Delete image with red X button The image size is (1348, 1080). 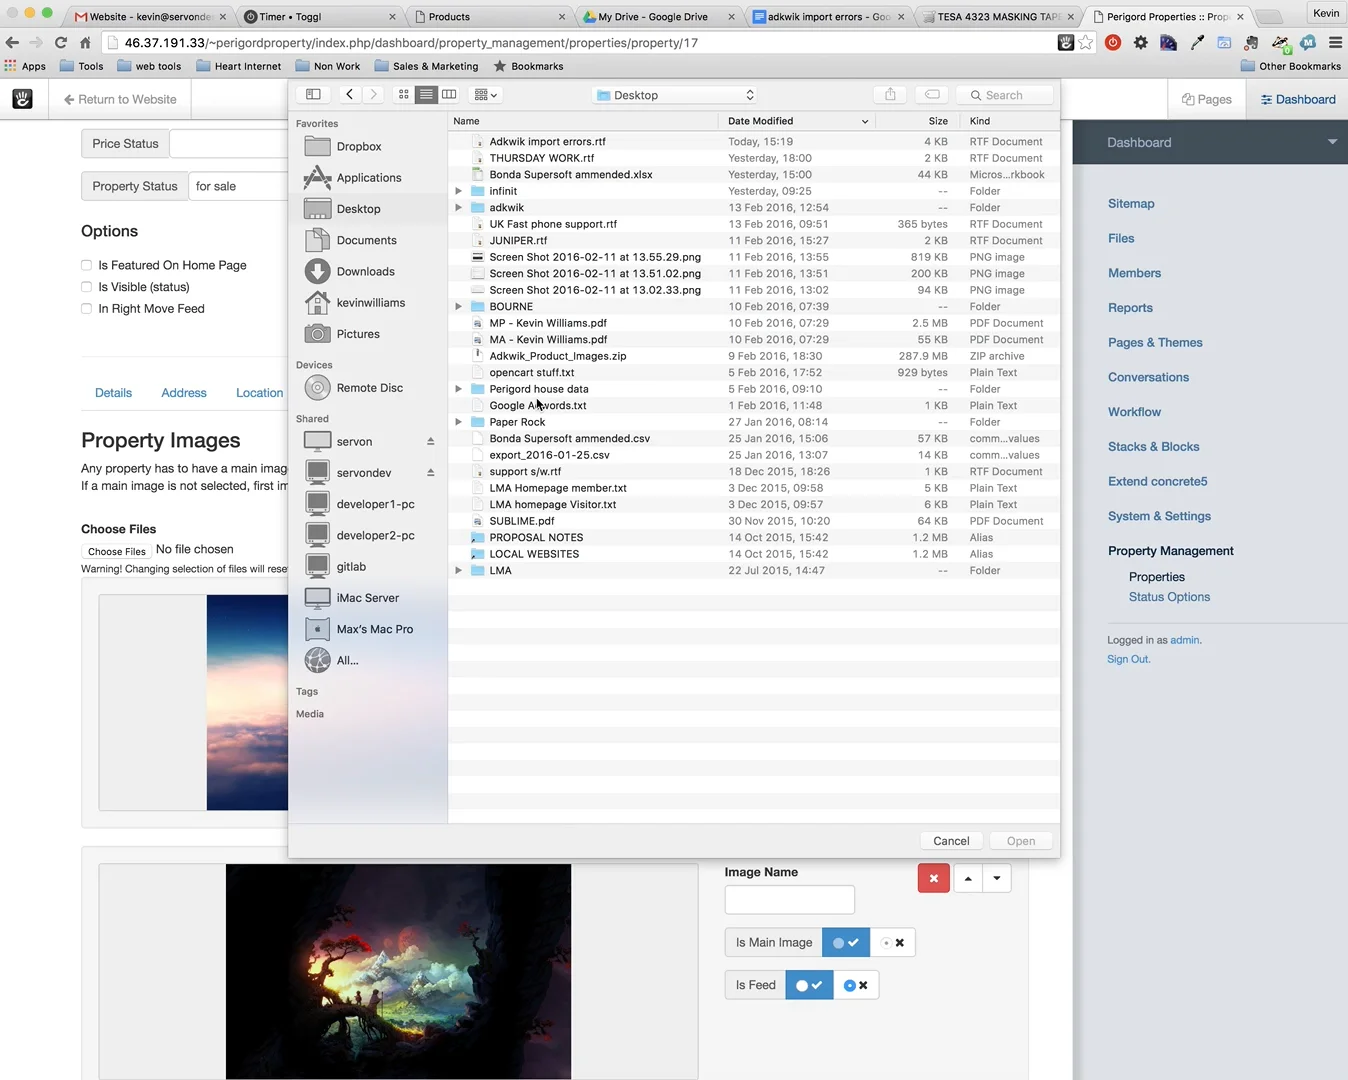pyautogui.click(x=934, y=878)
